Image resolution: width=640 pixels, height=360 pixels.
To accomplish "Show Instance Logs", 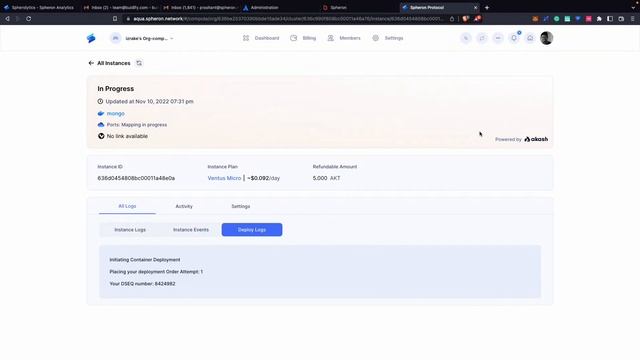I will (x=130, y=230).
